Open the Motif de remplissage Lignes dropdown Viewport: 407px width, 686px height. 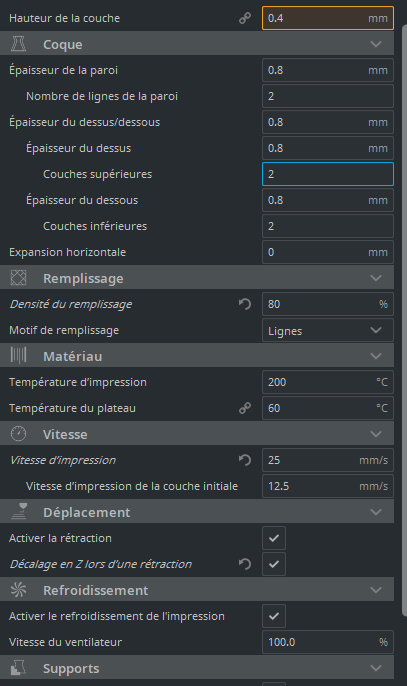click(328, 330)
